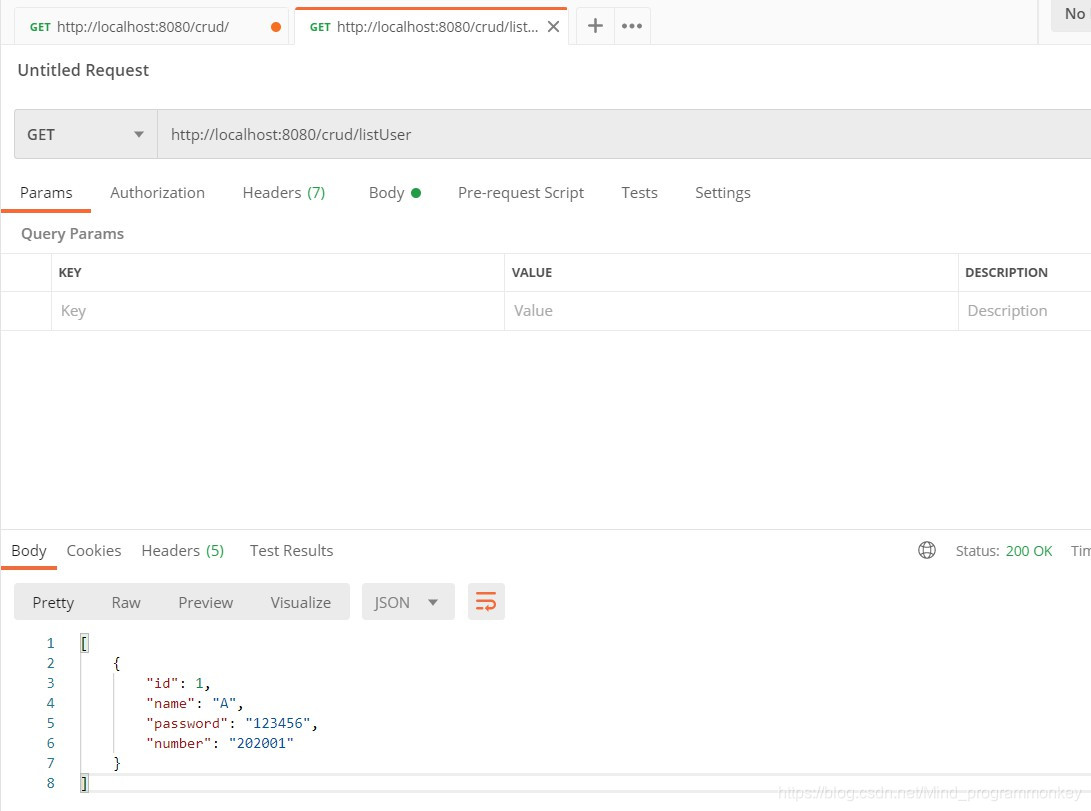Screen dimensions: 1091x811
Task: Open the Settings tab
Action: [722, 193]
